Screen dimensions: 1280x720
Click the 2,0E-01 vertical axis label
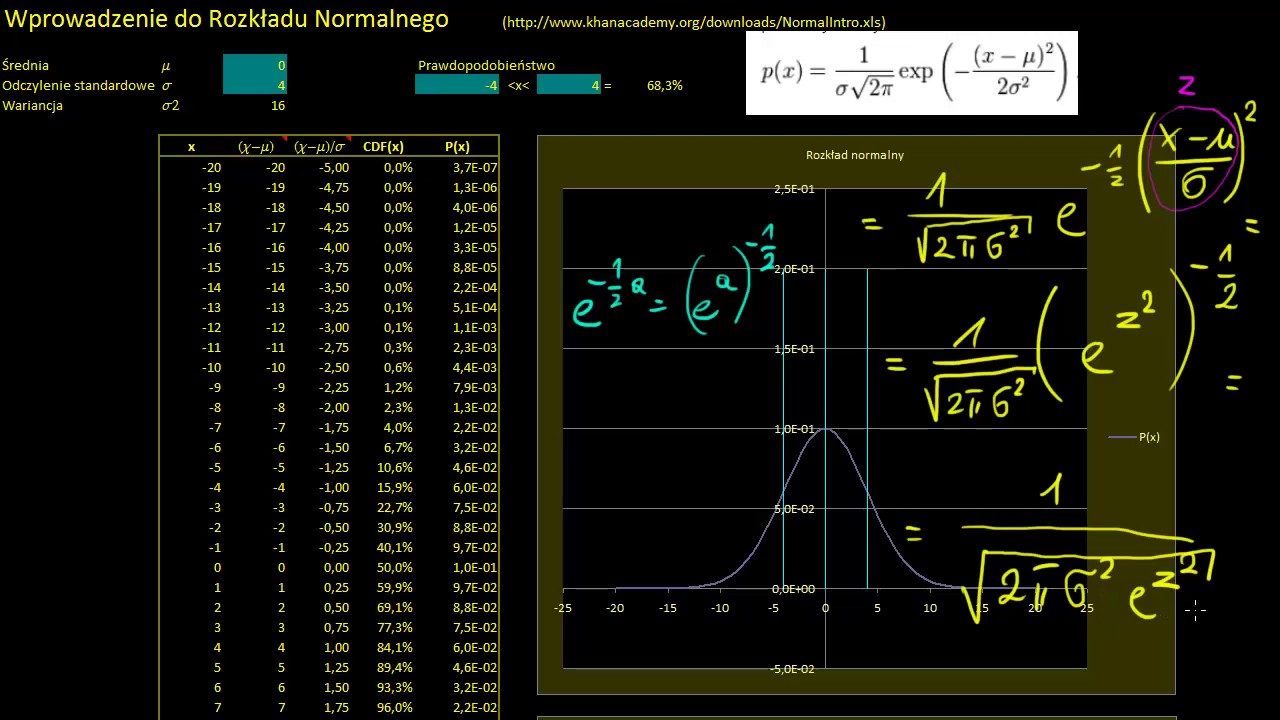pyautogui.click(x=793, y=269)
